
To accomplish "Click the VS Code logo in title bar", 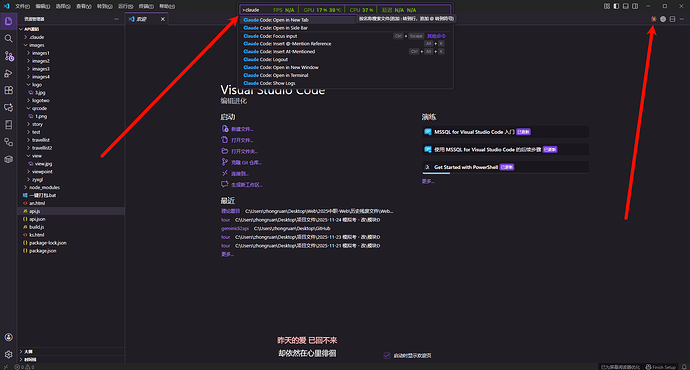I will (6, 6).
